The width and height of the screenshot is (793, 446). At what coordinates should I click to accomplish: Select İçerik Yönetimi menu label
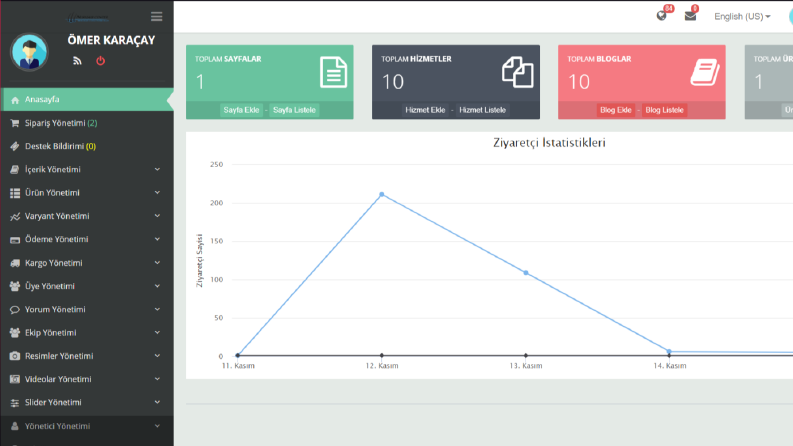[53, 169]
